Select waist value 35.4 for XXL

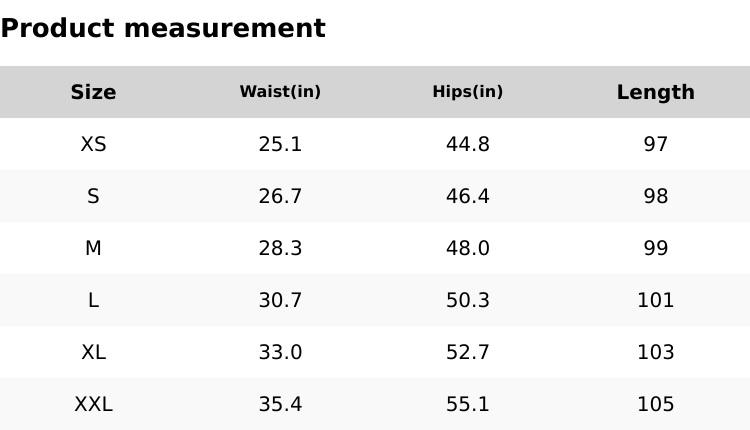(280, 404)
